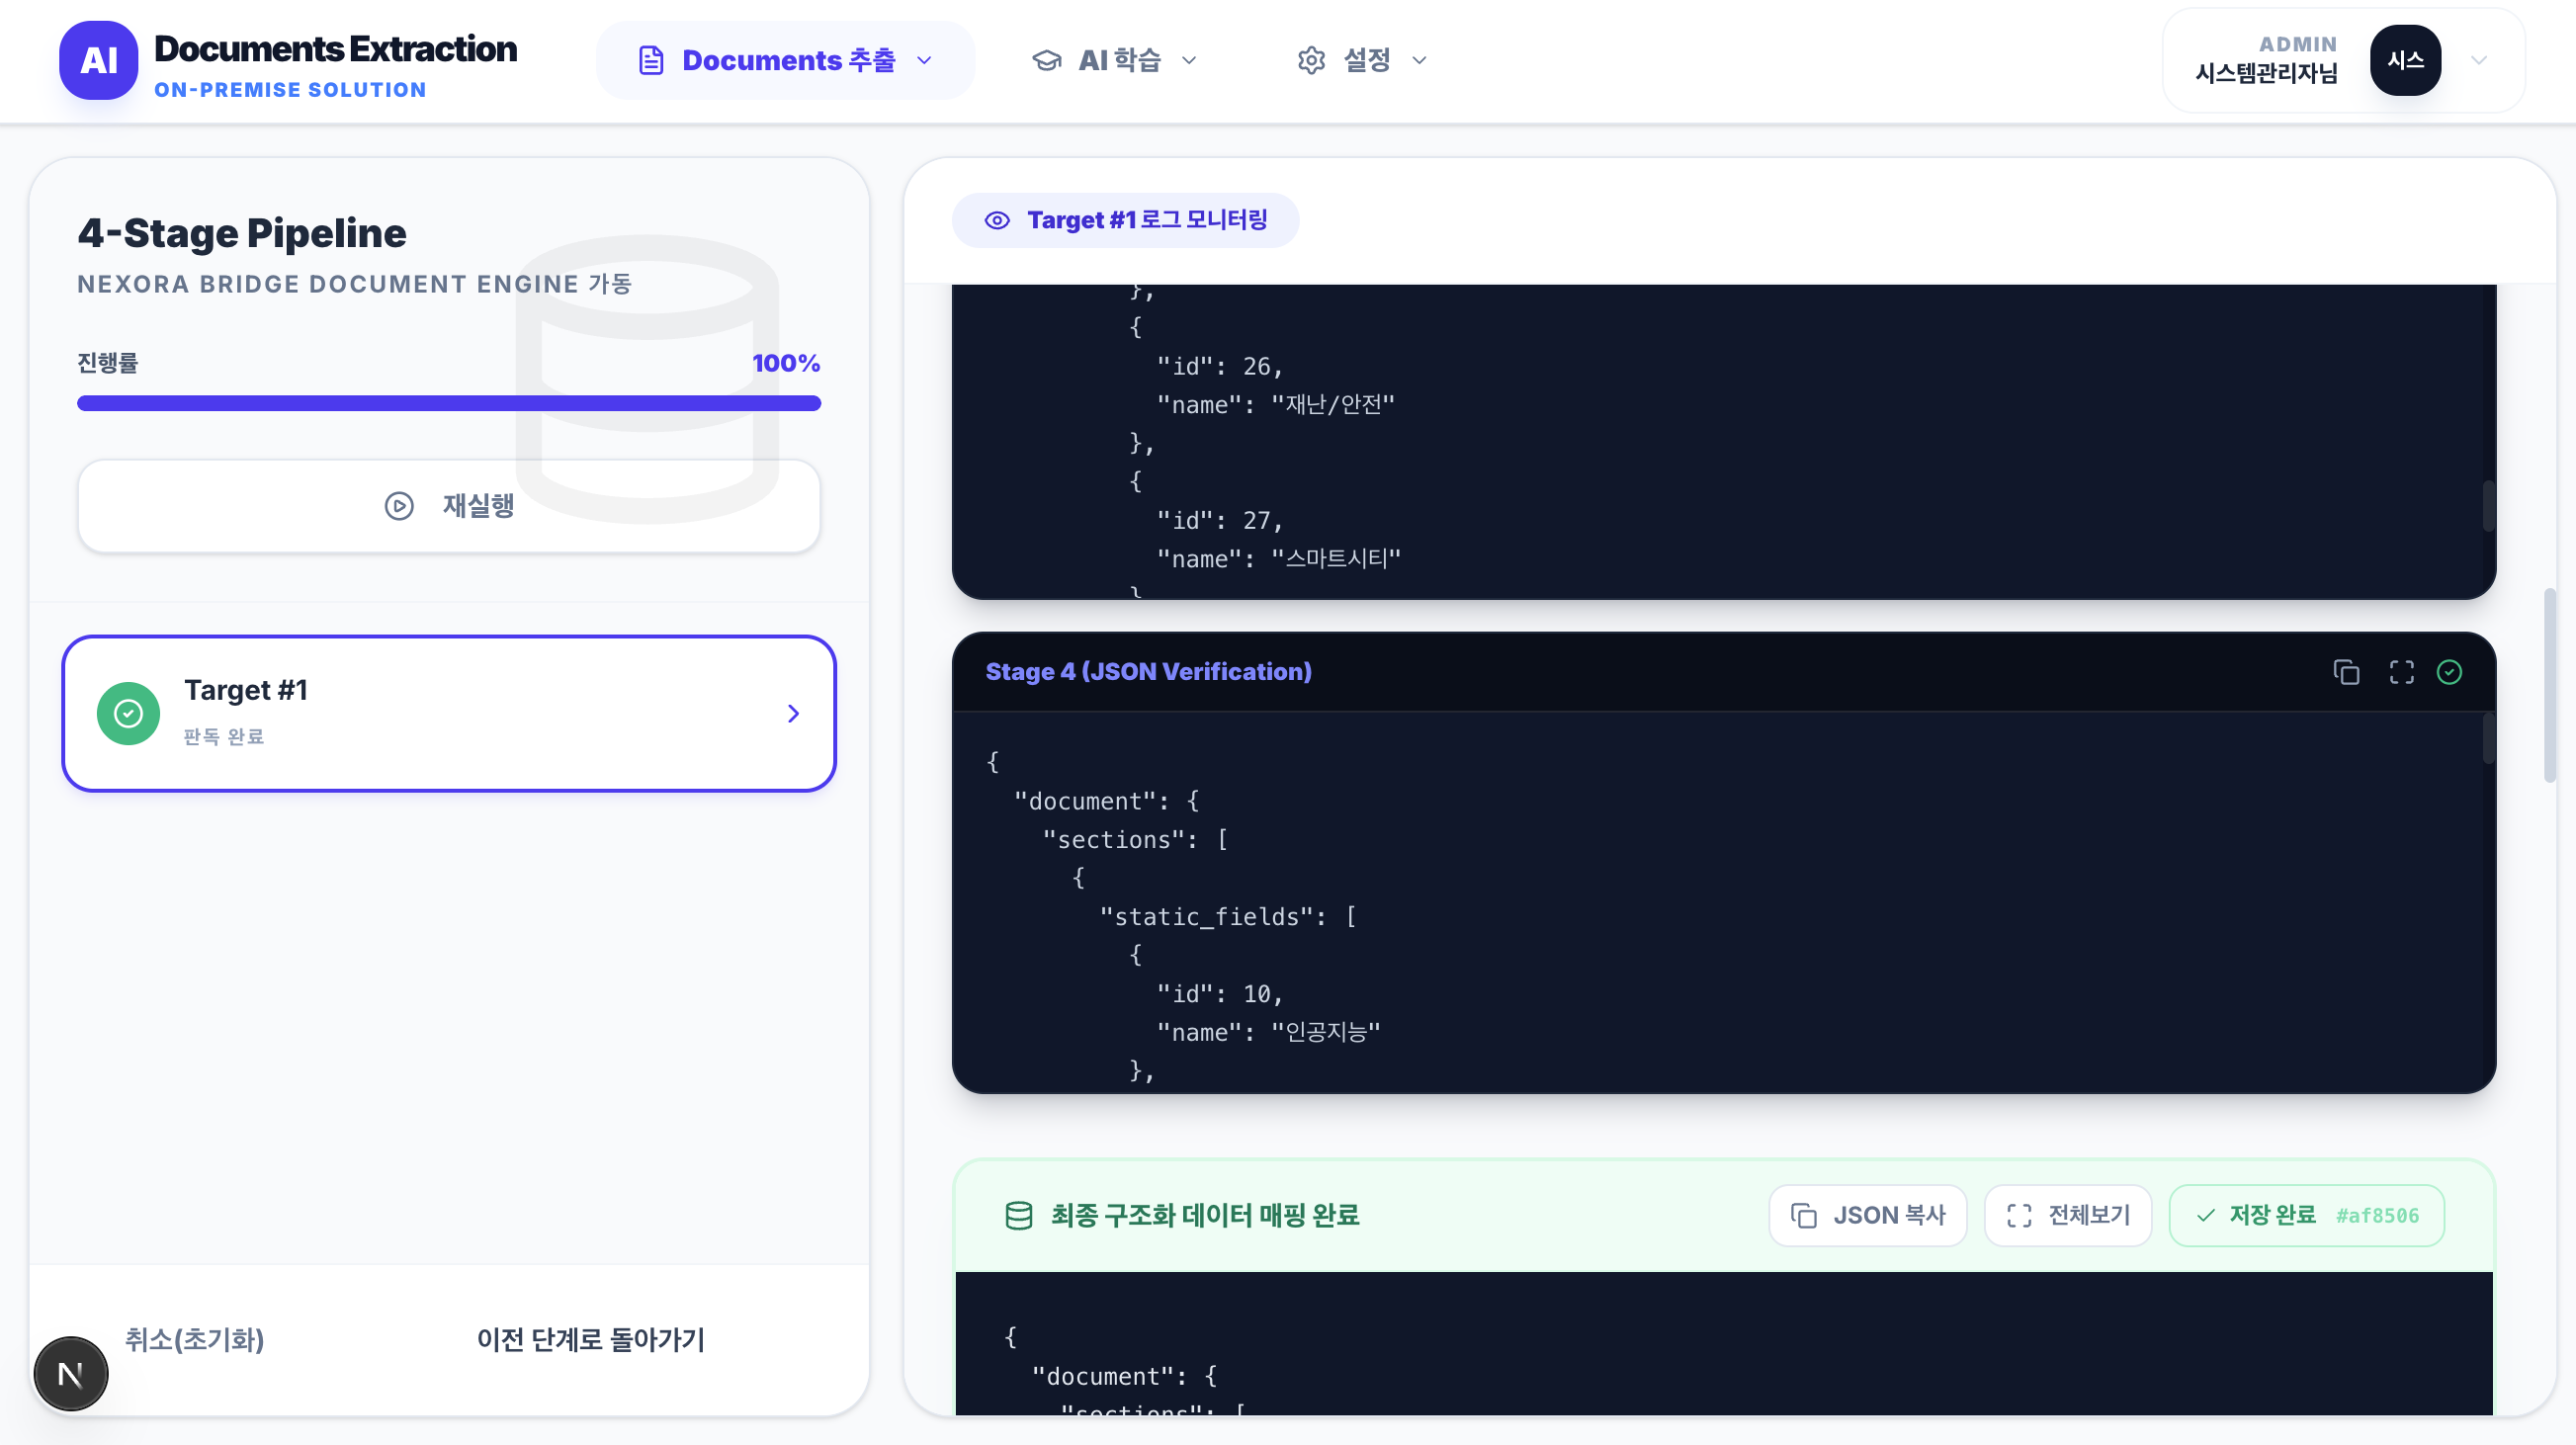The width and height of the screenshot is (2576, 1445).
Task: Click Stage 4 green check status icon
Action: click(2449, 672)
